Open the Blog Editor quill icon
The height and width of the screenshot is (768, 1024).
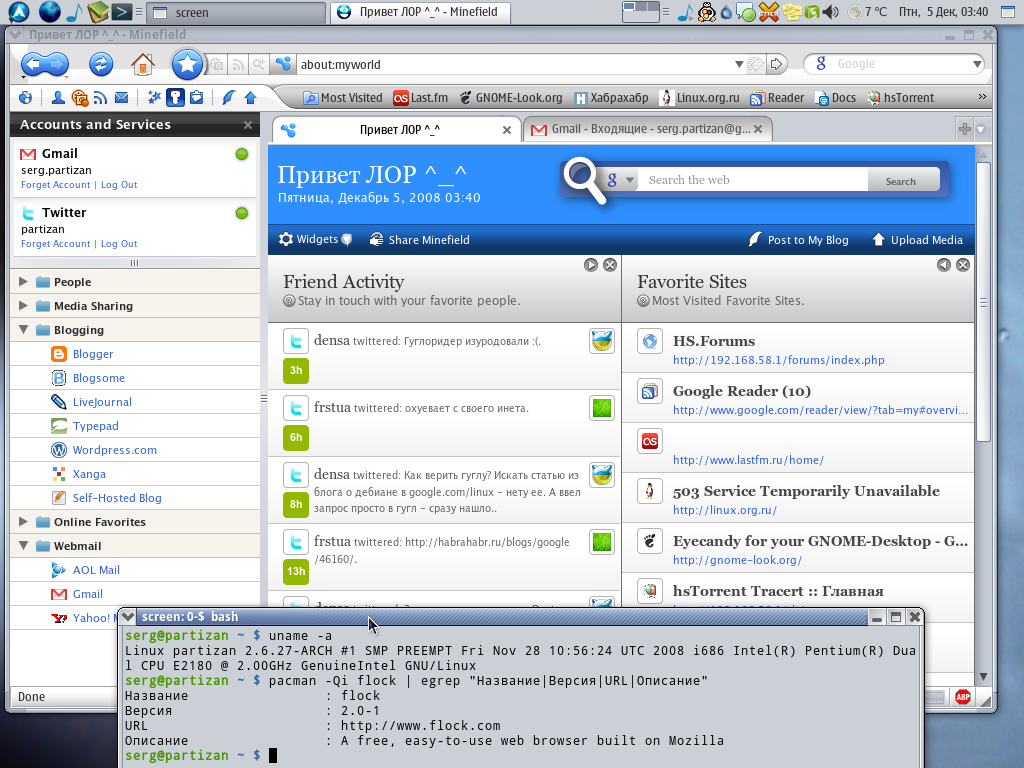(x=229, y=98)
